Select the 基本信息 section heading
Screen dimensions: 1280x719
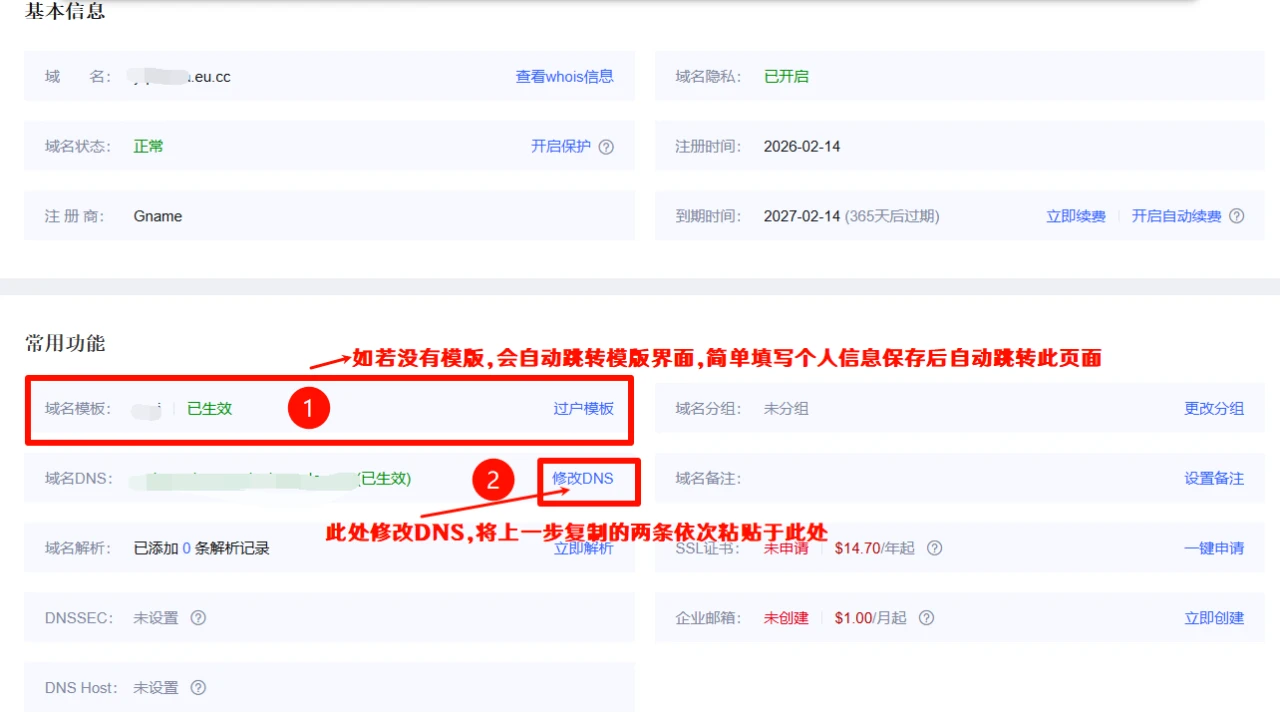coord(65,12)
